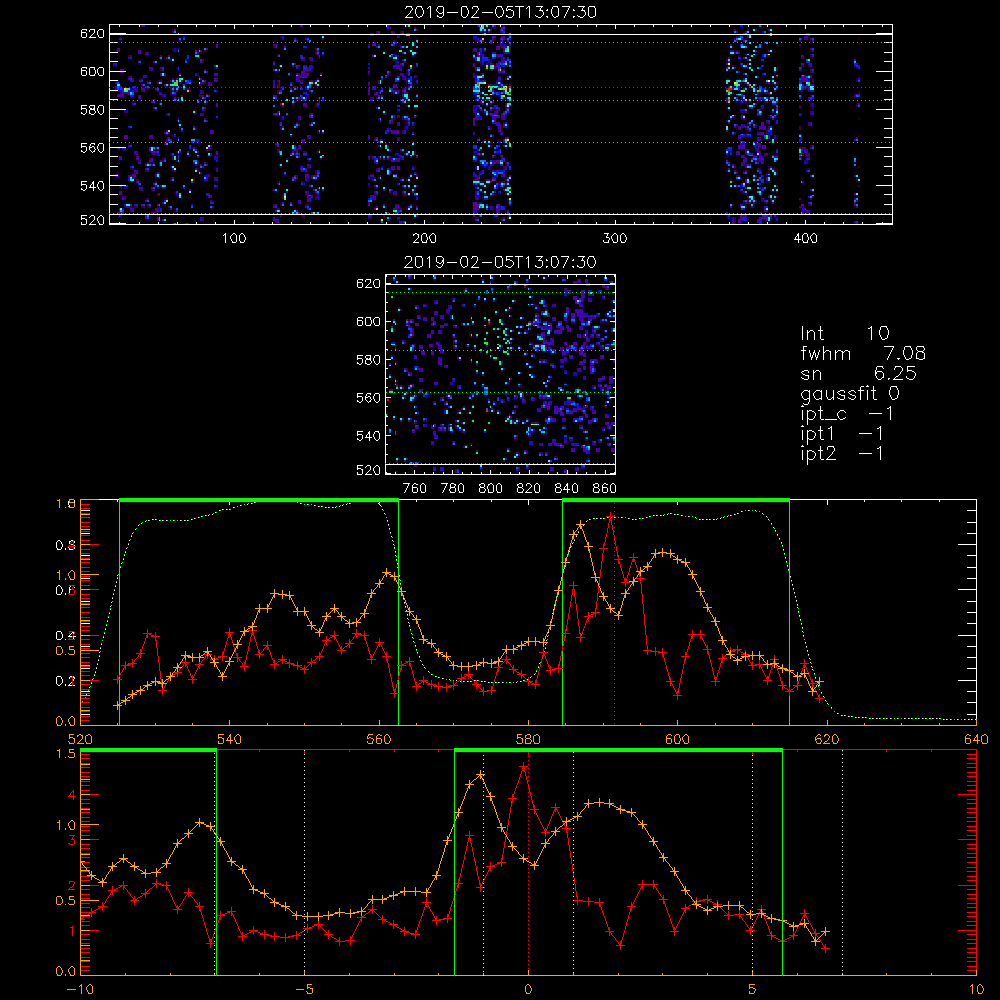The image size is (1000, 1000).
Task: Click the 200 x-axis label of top panel
Action: [424, 239]
